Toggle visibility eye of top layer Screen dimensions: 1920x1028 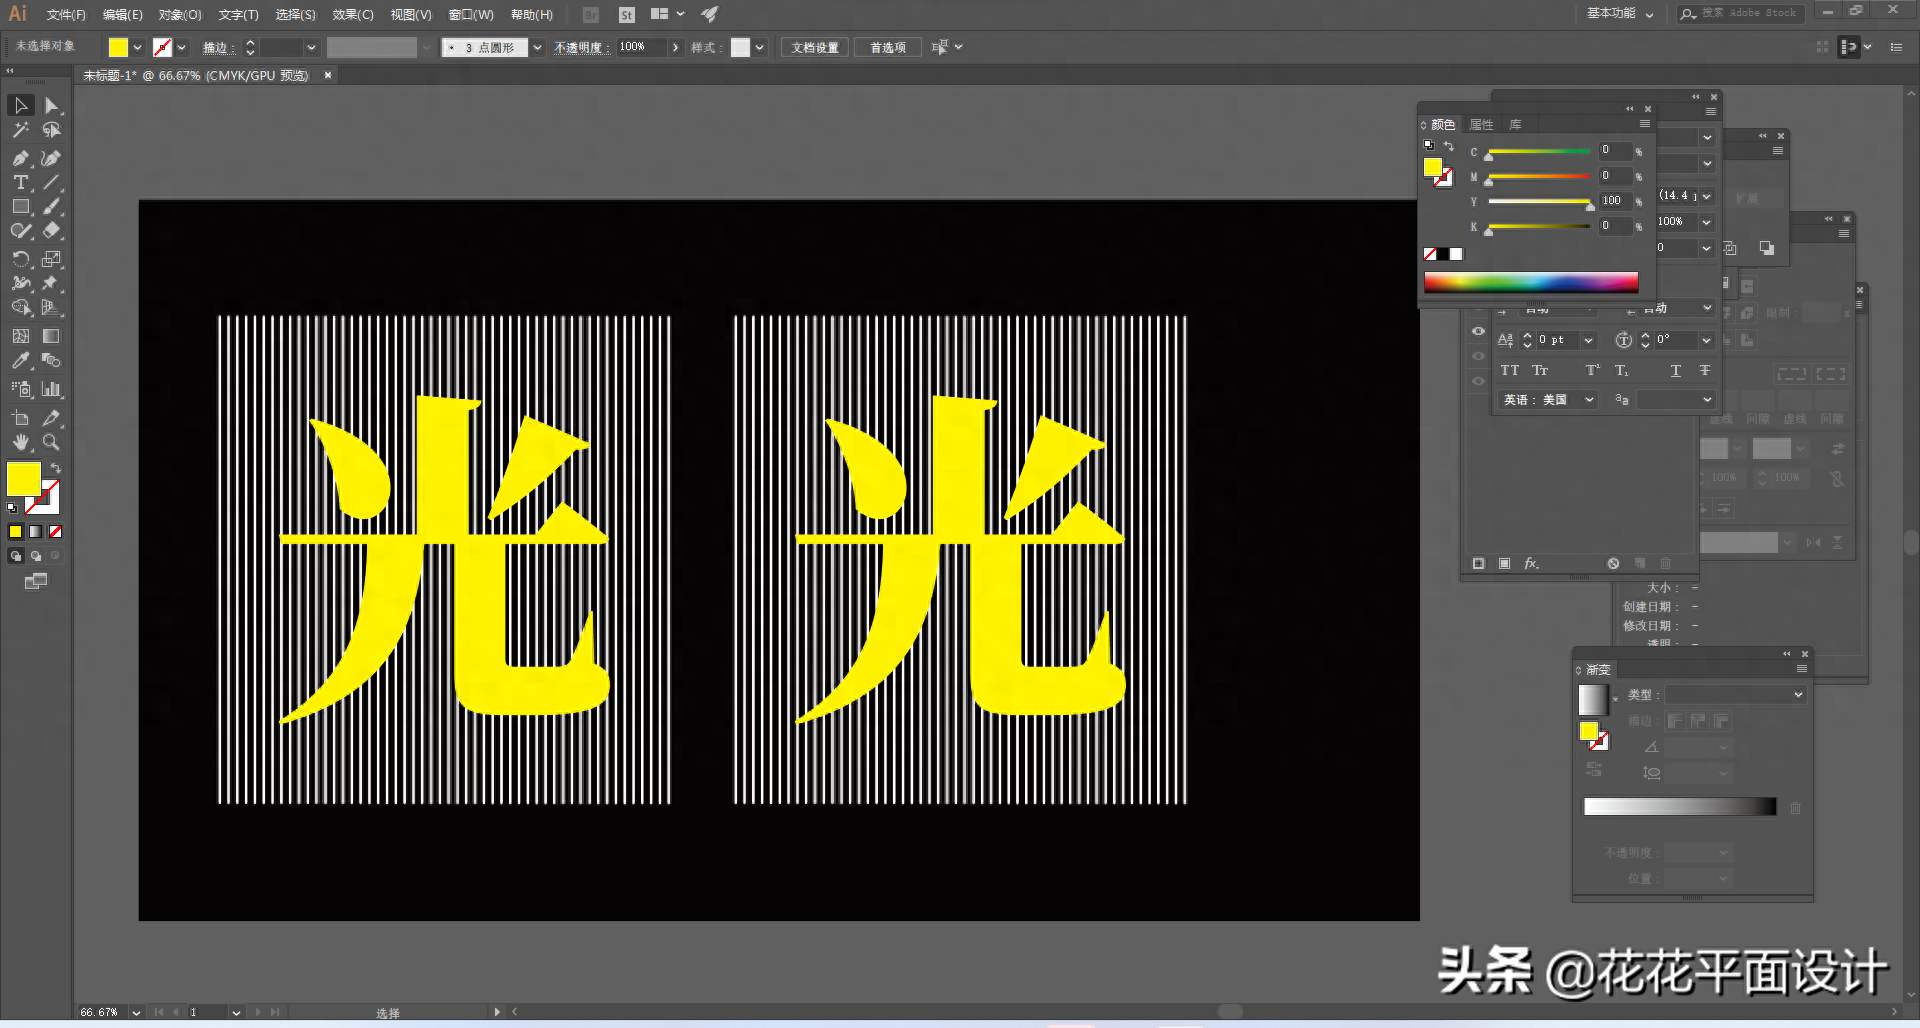[x=1478, y=331]
